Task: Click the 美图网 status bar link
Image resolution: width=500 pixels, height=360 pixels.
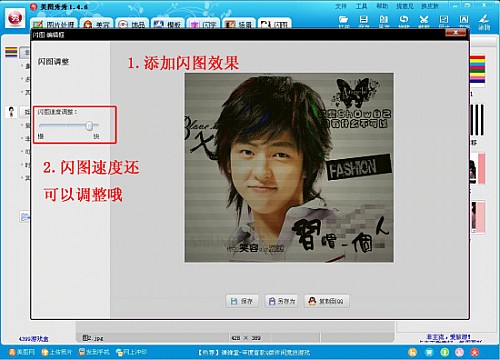Action: 22,352
